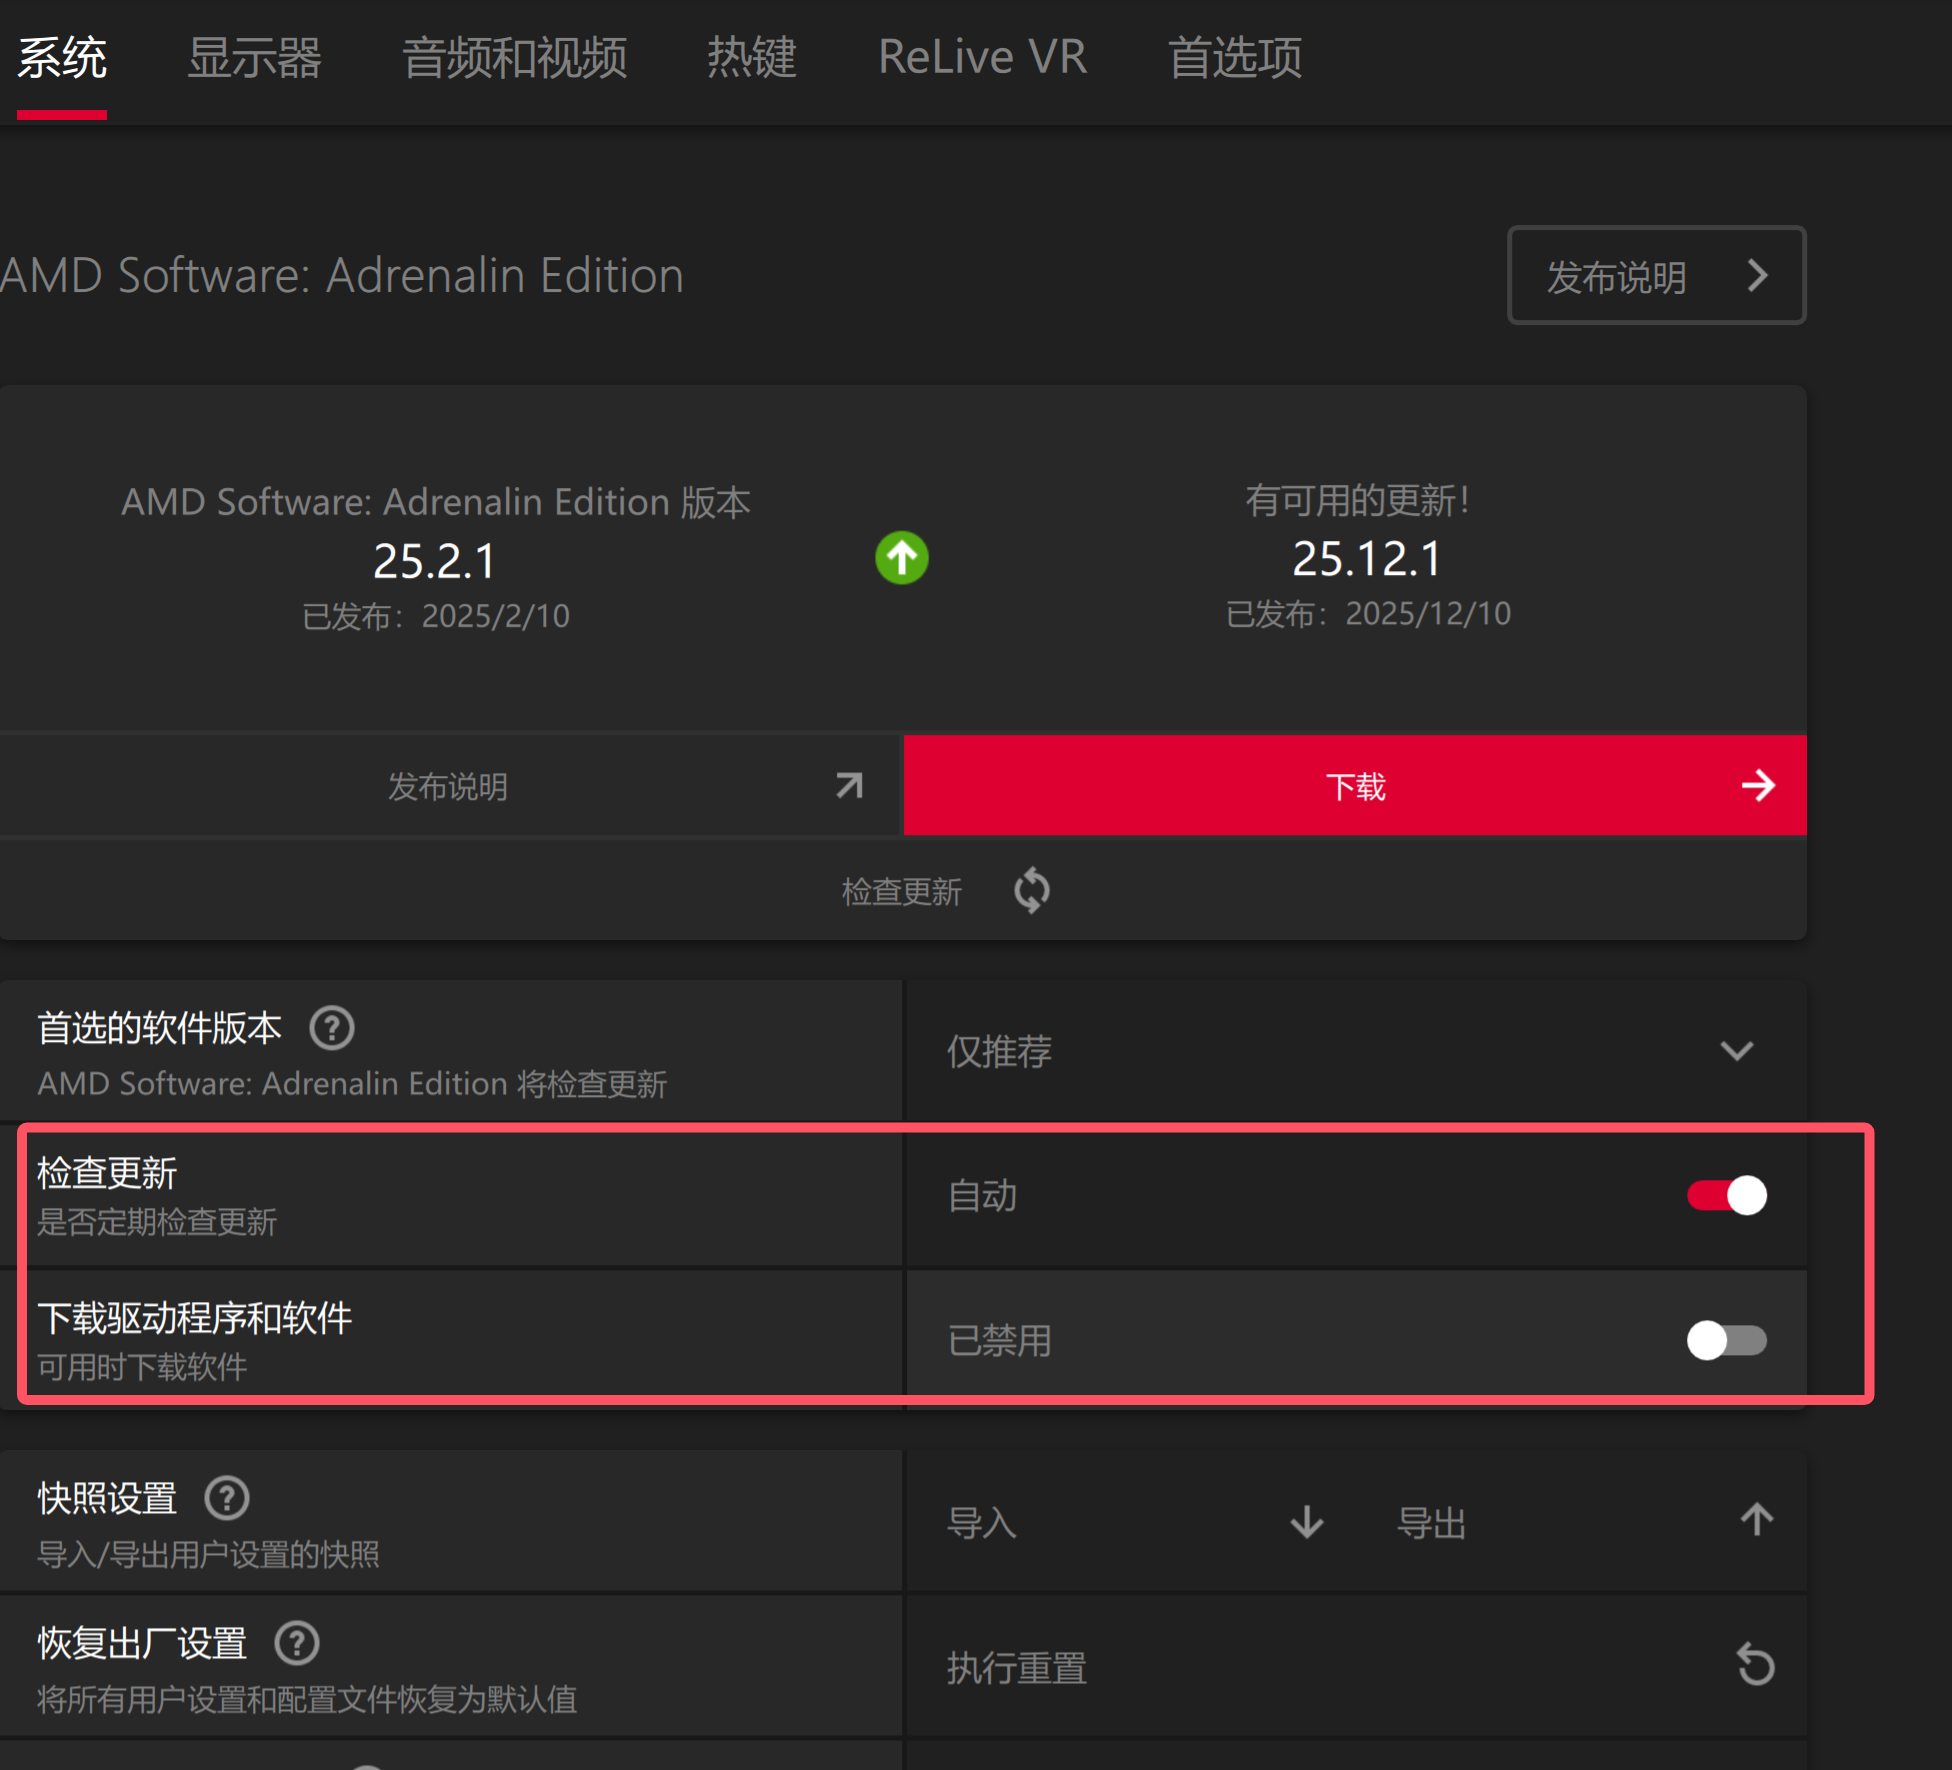Go to the 热键 tab
This screenshot has height=1770, width=1952.
pyautogui.click(x=752, y=58)
